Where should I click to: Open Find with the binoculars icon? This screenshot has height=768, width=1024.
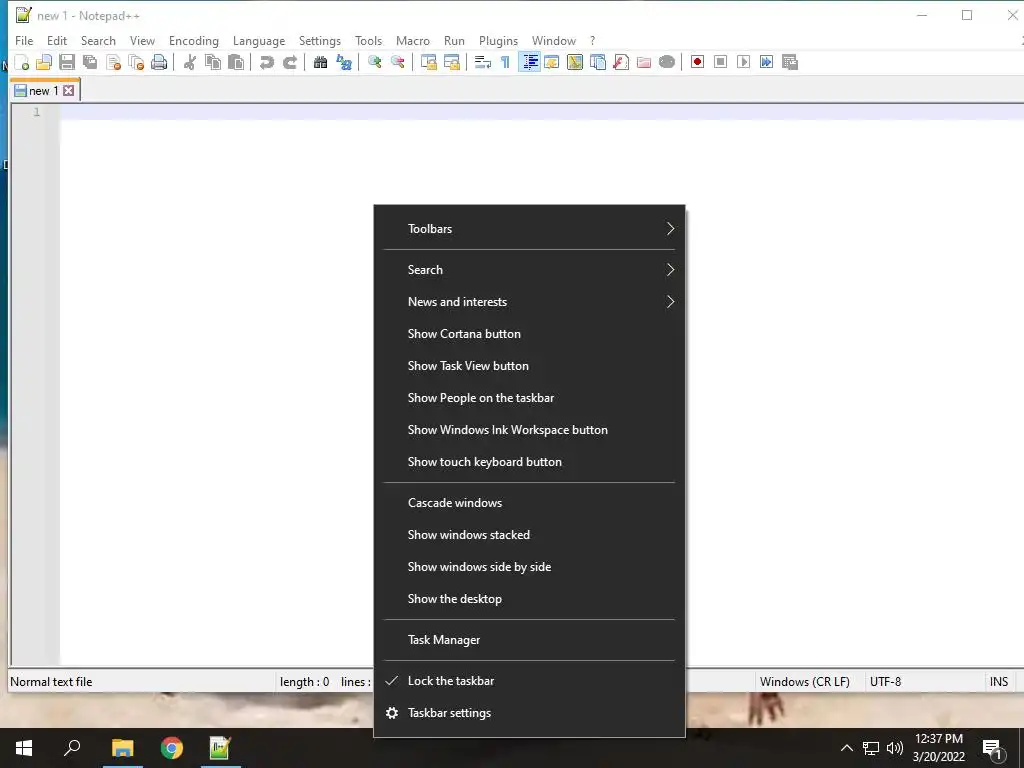coord(320,62)
